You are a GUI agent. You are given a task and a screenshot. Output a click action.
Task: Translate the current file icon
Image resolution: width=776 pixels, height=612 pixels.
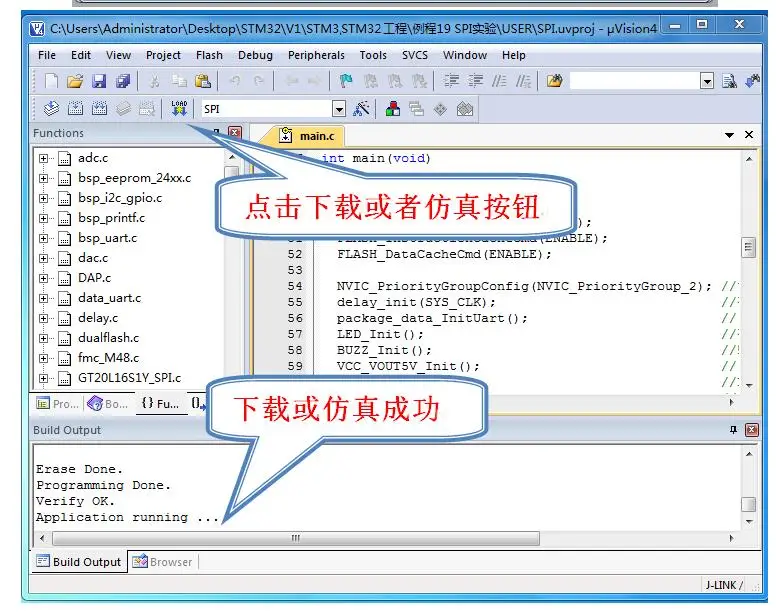(51, 108)
